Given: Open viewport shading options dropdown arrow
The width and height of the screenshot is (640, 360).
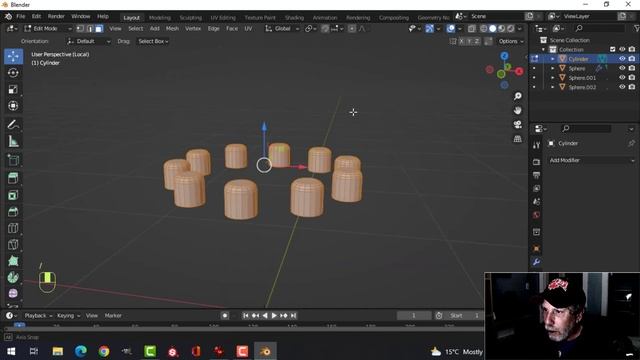Looking at the screenshot, I should pyautogui.click(x=520, y=29).
